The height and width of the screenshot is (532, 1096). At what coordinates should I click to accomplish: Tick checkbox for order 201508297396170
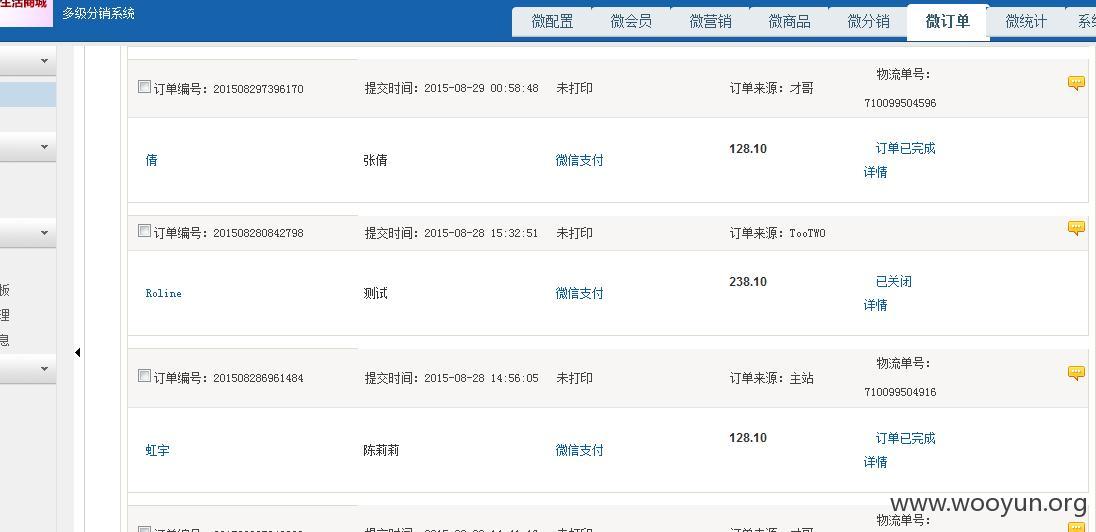pos(144,87)
